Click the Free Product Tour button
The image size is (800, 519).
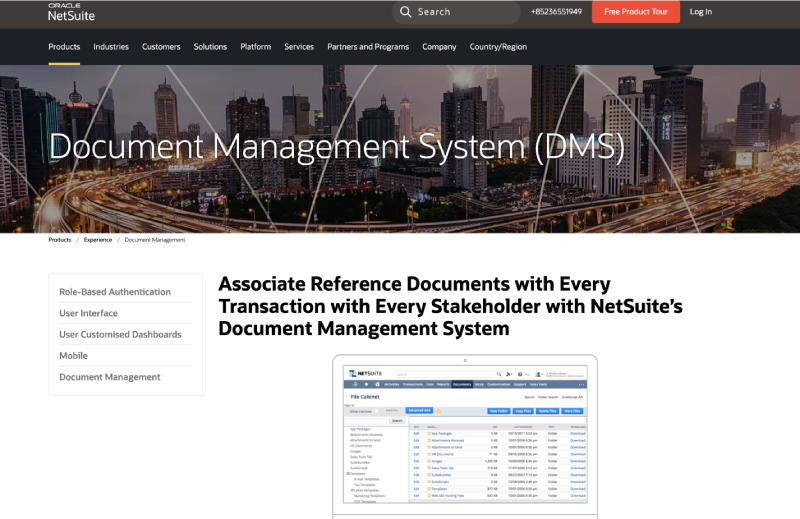(x=636, y=12)
